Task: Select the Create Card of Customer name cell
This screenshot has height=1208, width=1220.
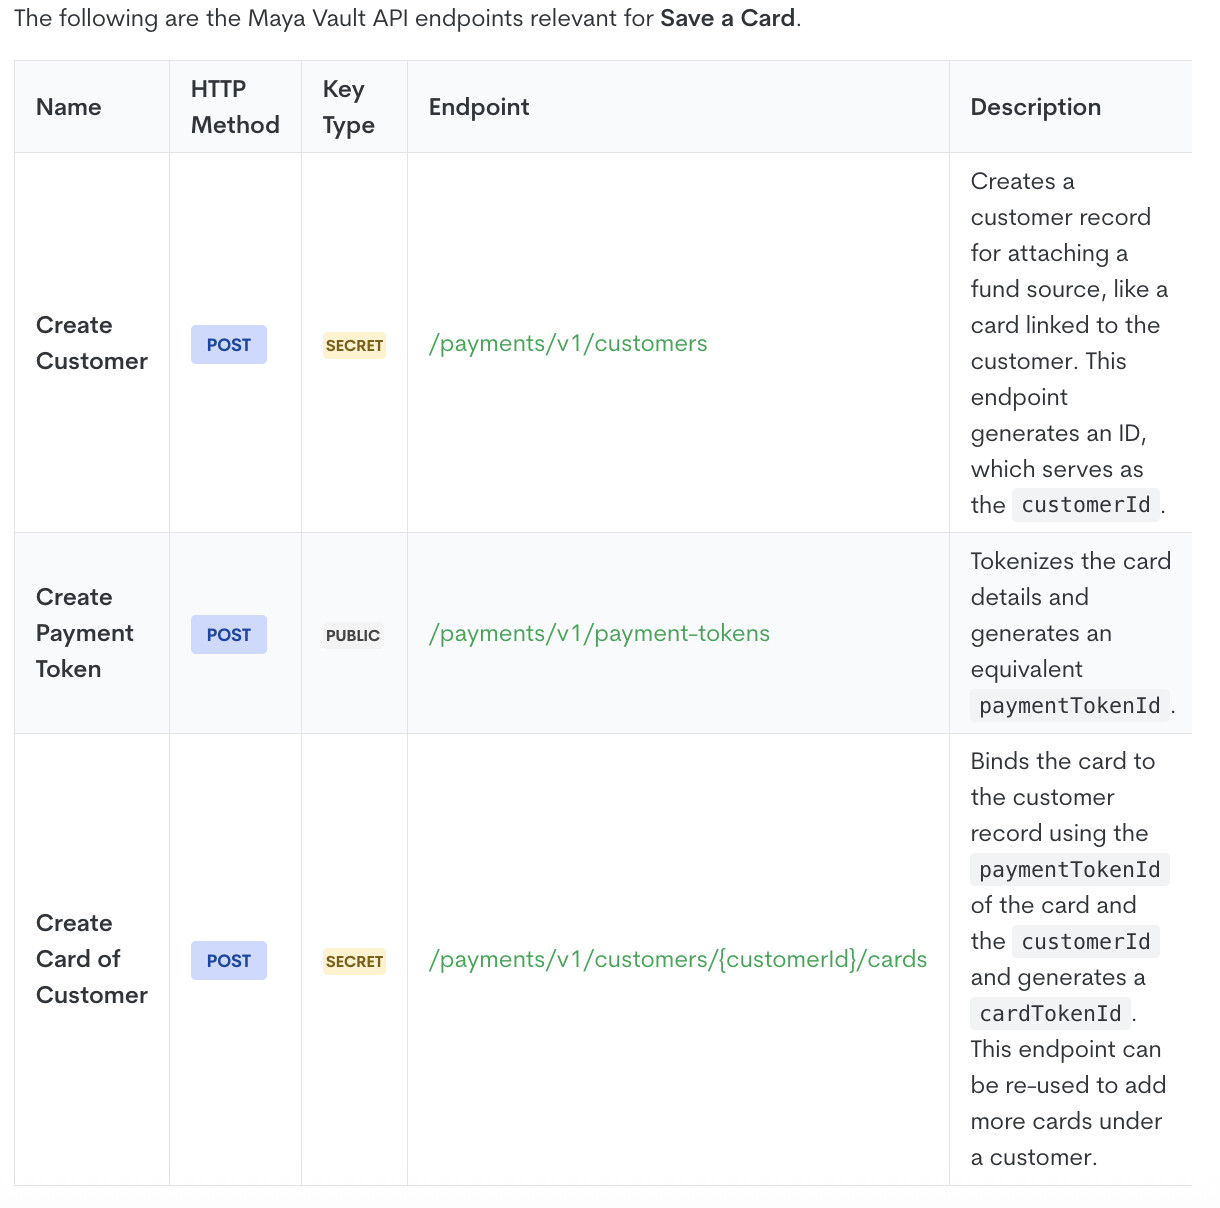Action: pyautogui.click(x=92, y=959)
